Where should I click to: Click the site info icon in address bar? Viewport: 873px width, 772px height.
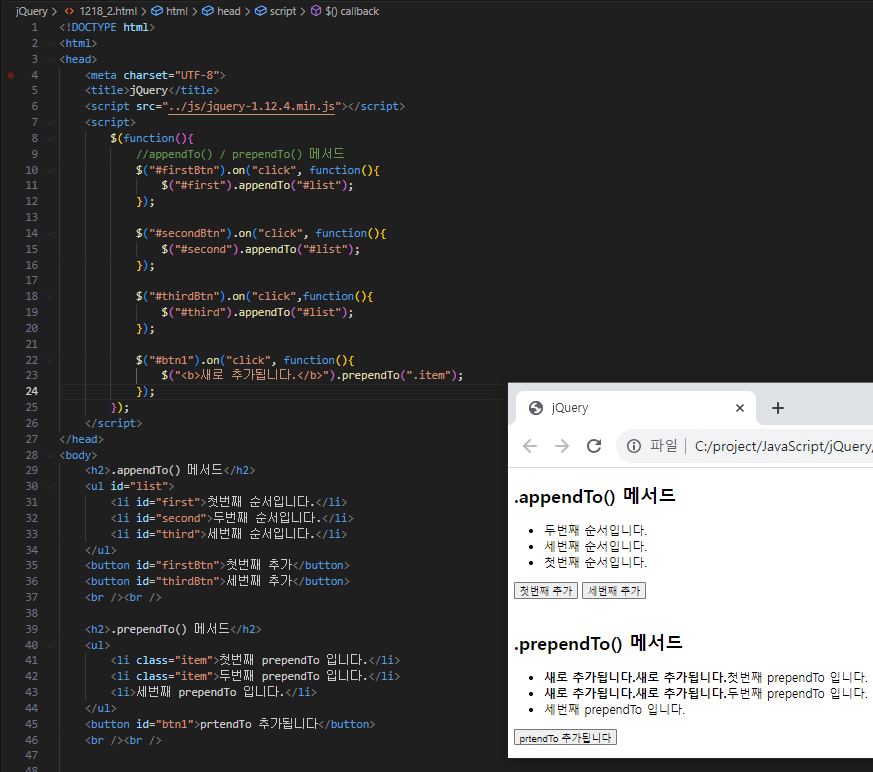point(634,446)
